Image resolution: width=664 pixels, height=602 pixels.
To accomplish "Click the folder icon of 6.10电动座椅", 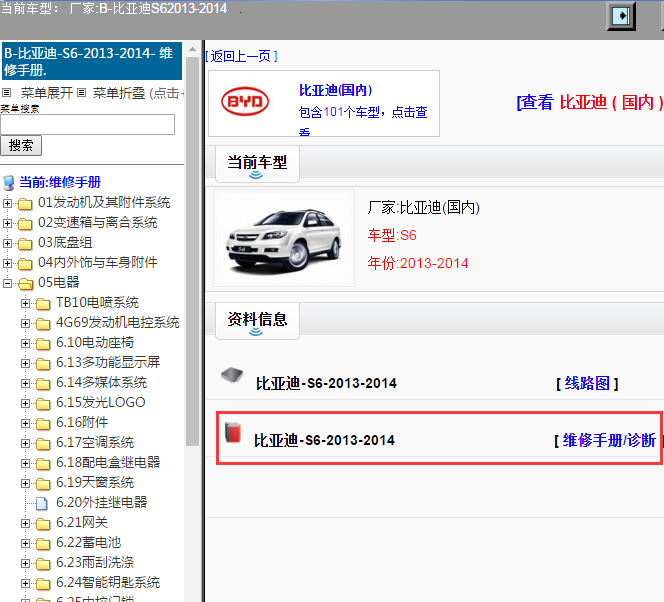I will point(43,343).
